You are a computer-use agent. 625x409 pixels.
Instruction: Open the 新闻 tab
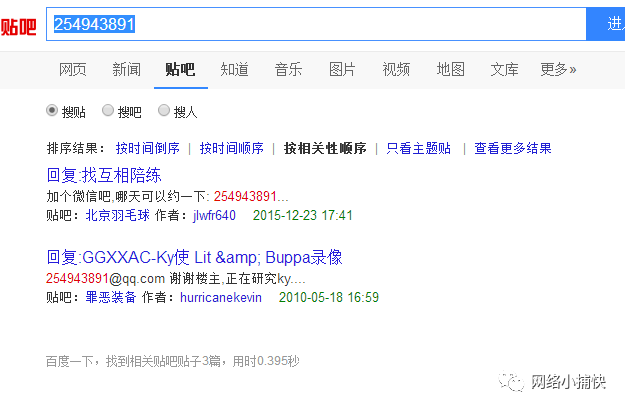tap(126, 69)
